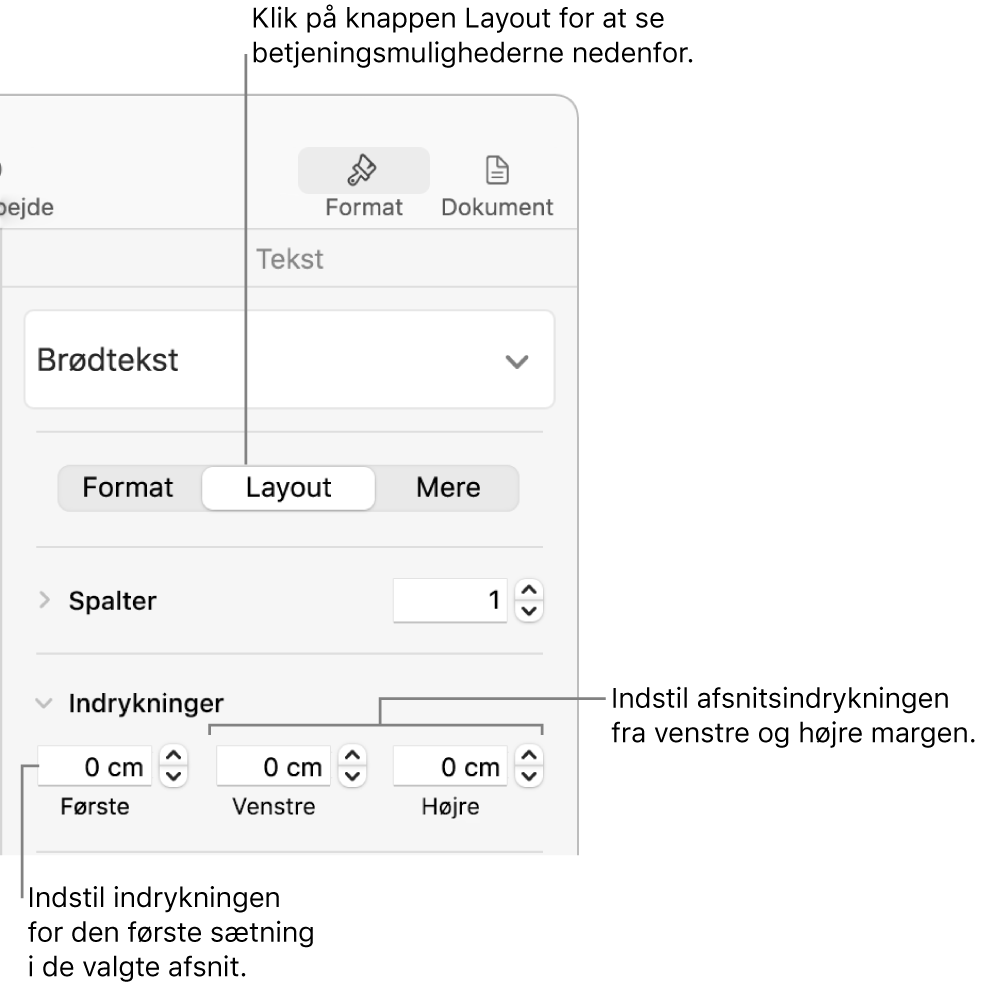Click the Spalter label
Screen dimensions: 987x990
[112, 600]
